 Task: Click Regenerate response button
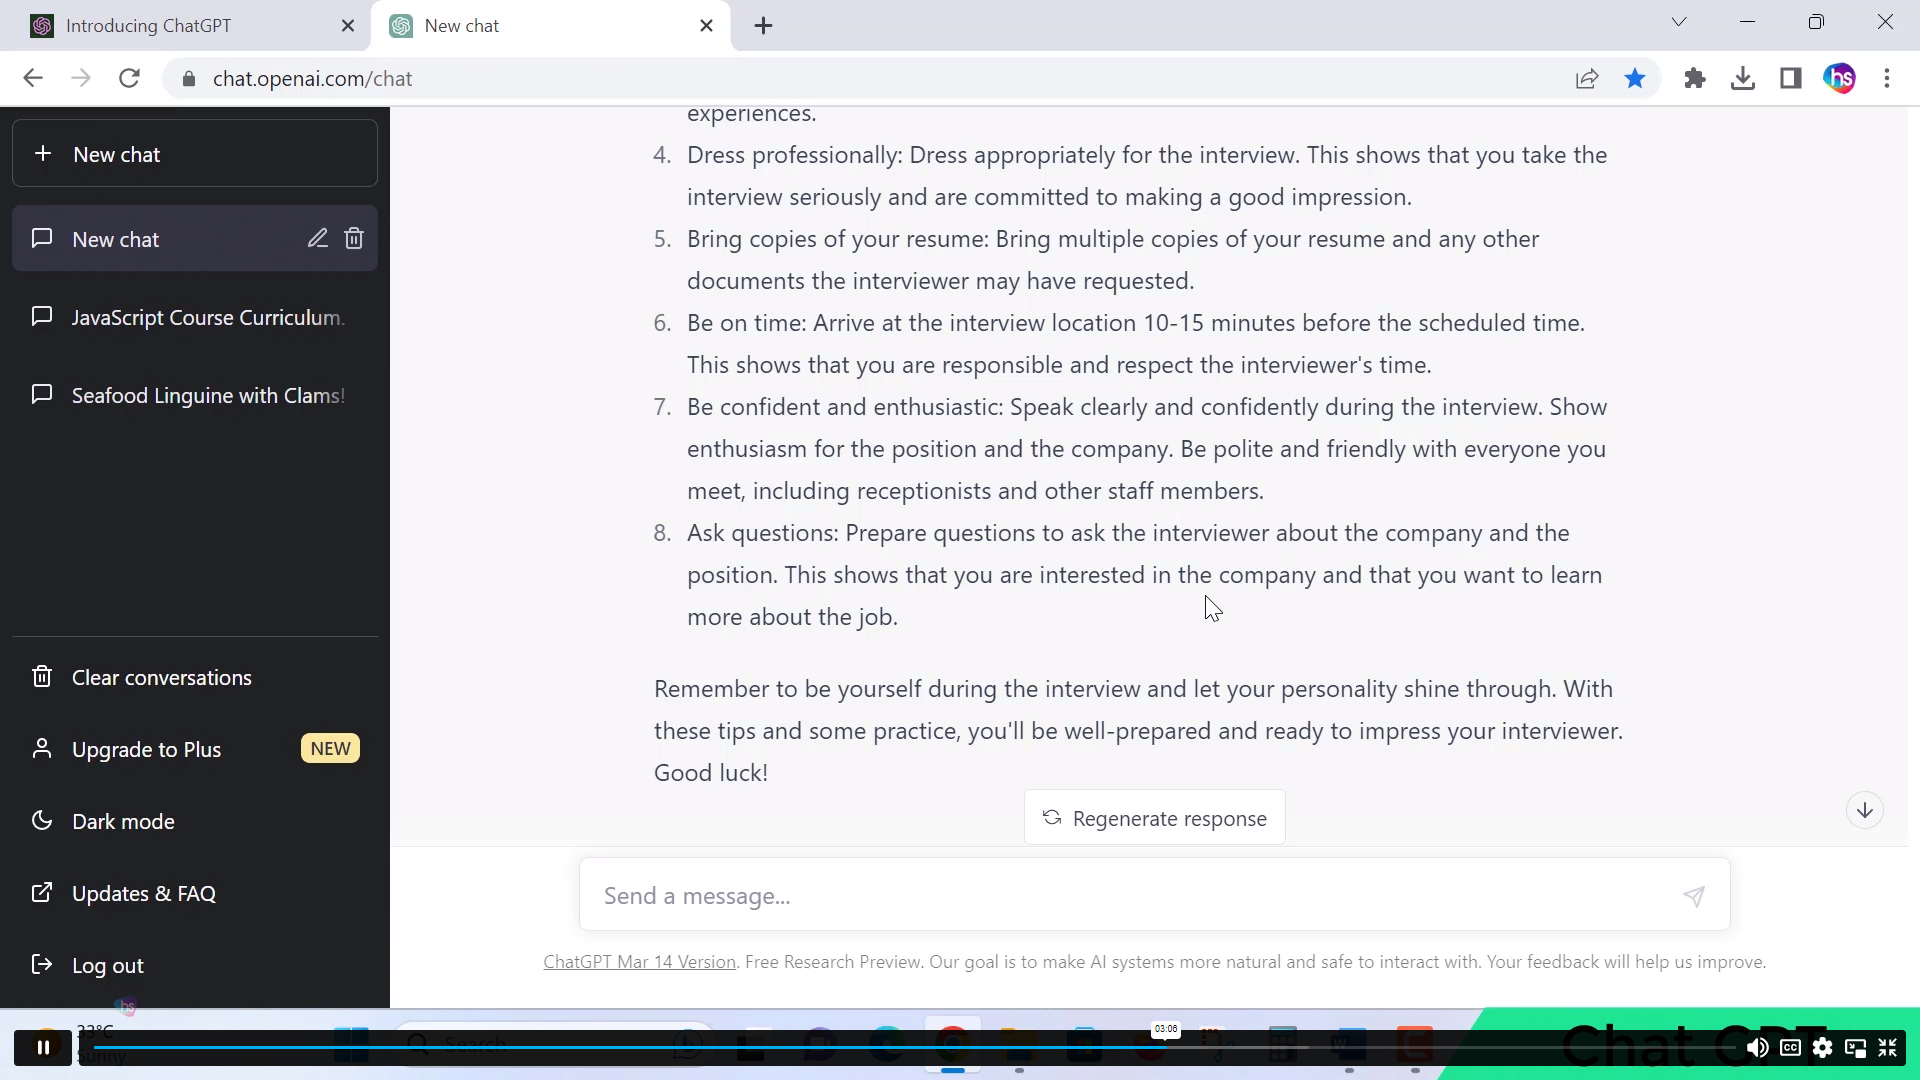click(1154, 818)
